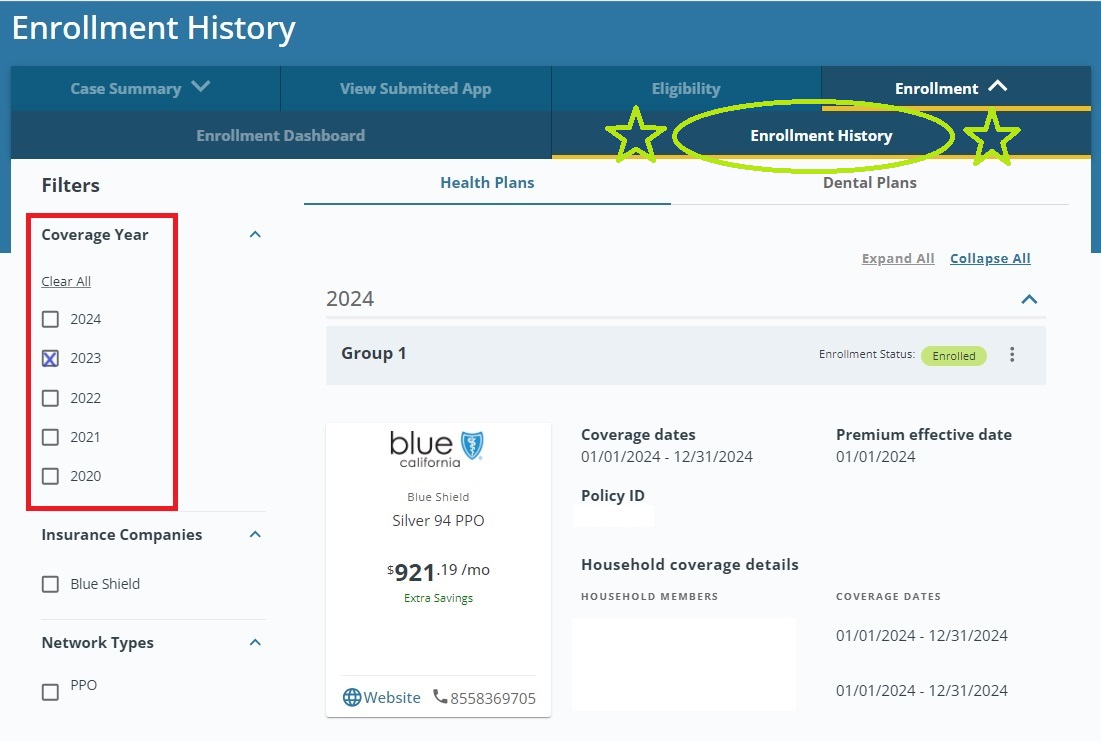Go to the Eligibility tab
The height and width of the screenshot is (741, 1101).
tap(685, 89)
